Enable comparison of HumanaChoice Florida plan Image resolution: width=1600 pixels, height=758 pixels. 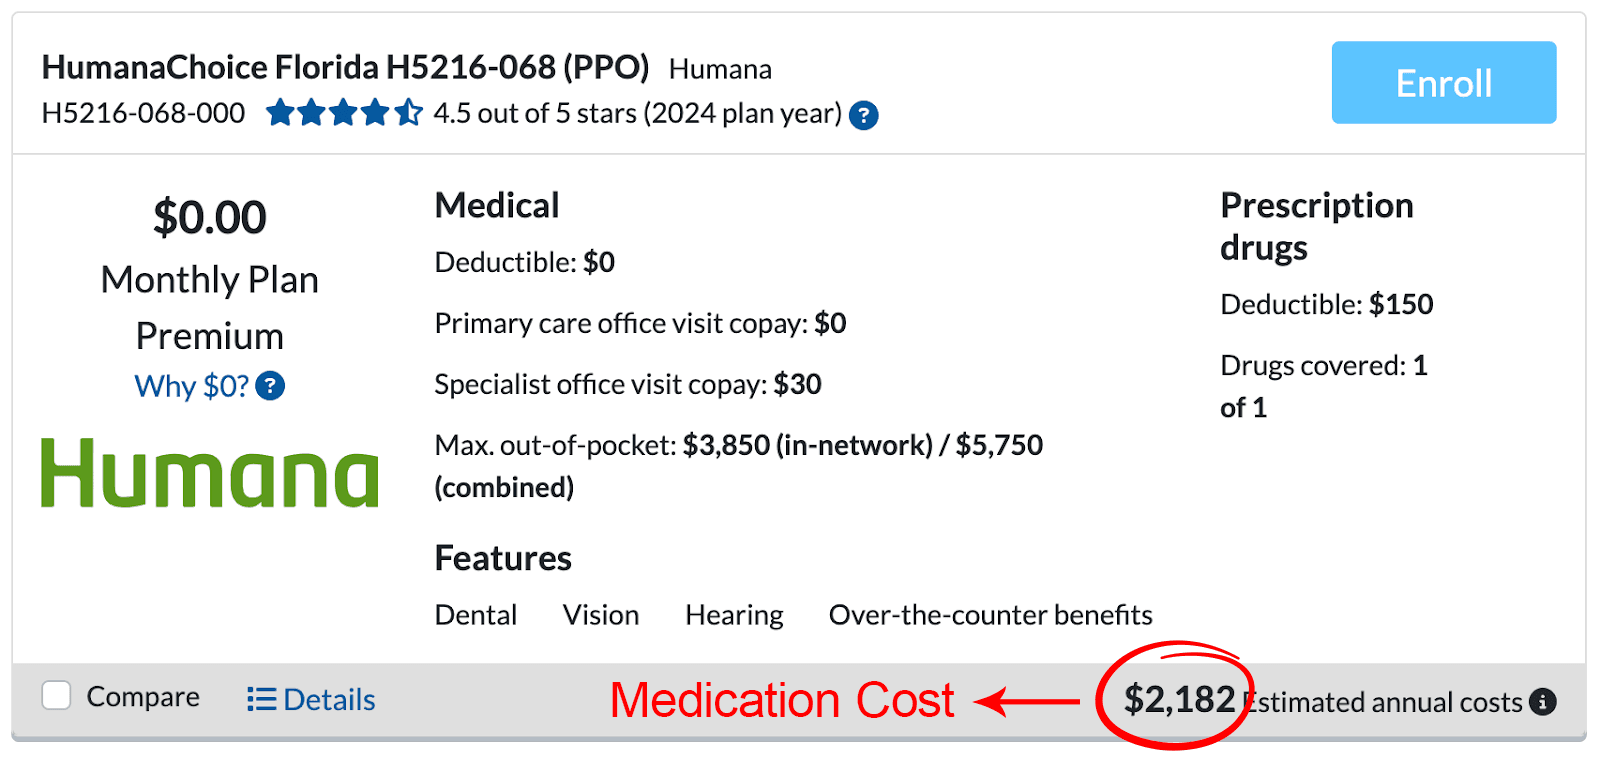click(56, 694)
